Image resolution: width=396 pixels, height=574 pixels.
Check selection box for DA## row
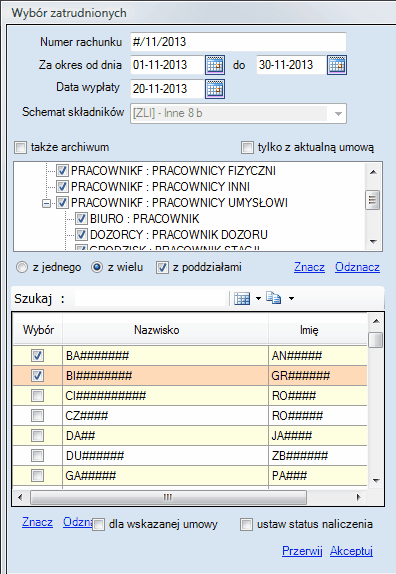click(x=37, y=436)
